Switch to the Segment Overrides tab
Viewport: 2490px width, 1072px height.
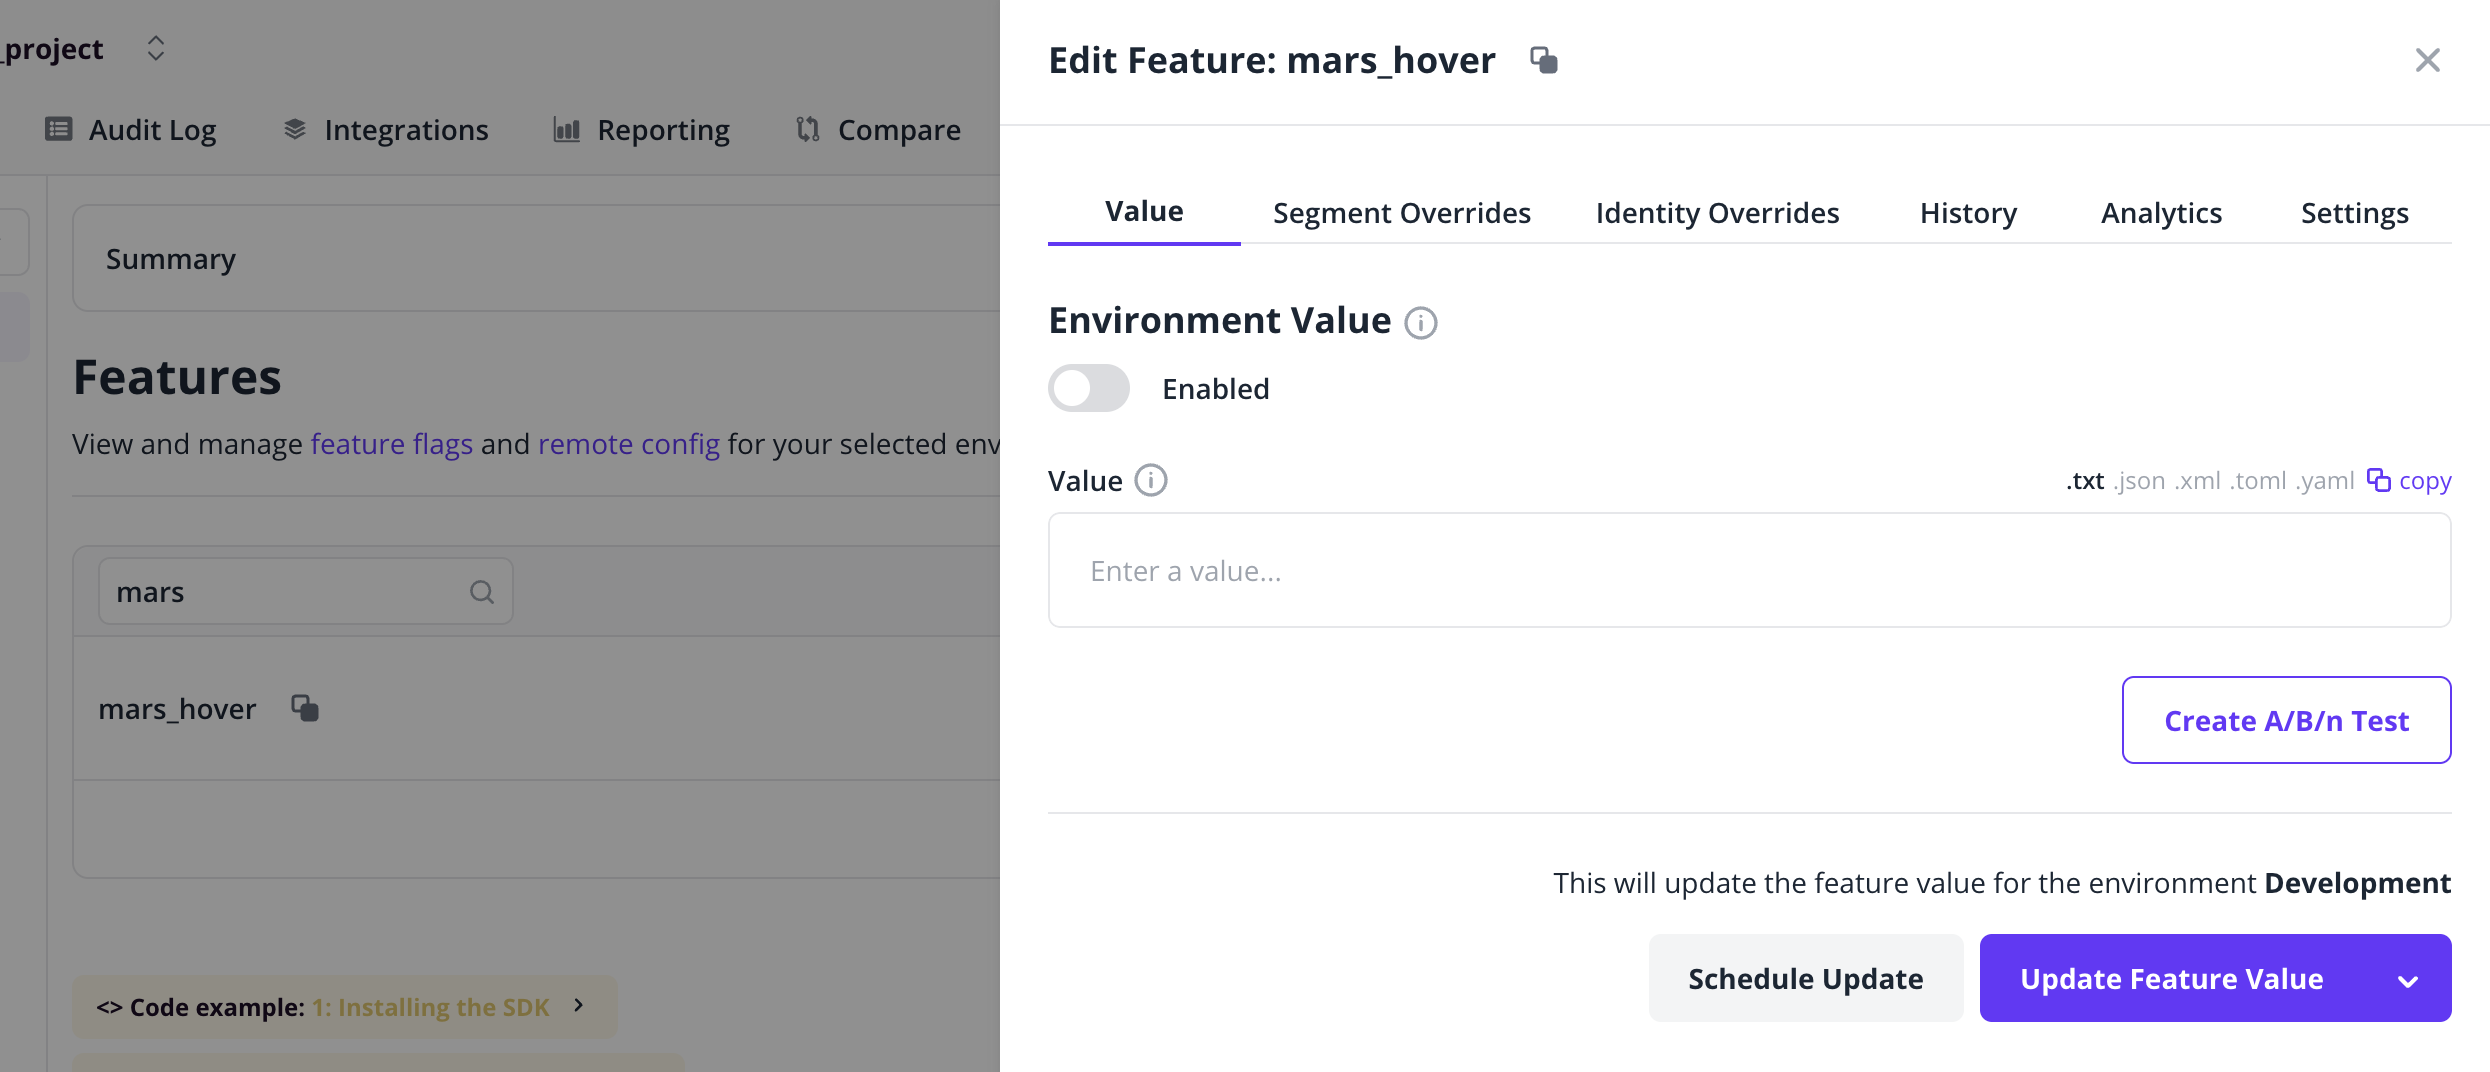(x=1401, y=212)
